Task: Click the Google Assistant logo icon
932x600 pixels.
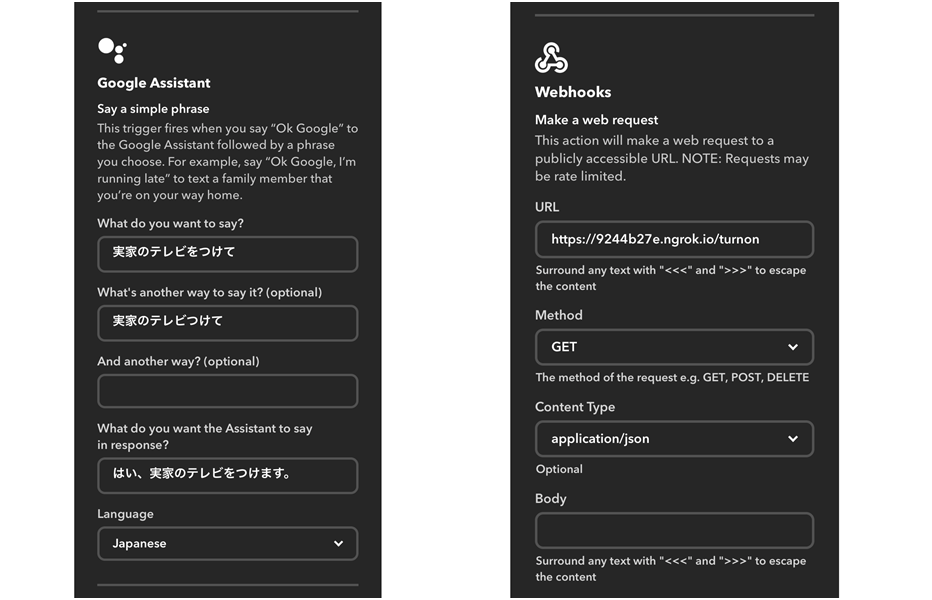Action: coord(112,51)
